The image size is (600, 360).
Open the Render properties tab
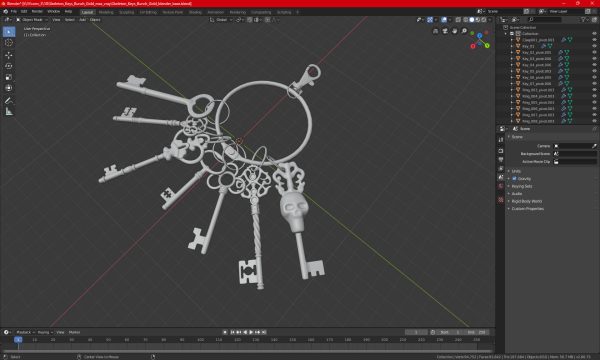click(x=501, y=151)
